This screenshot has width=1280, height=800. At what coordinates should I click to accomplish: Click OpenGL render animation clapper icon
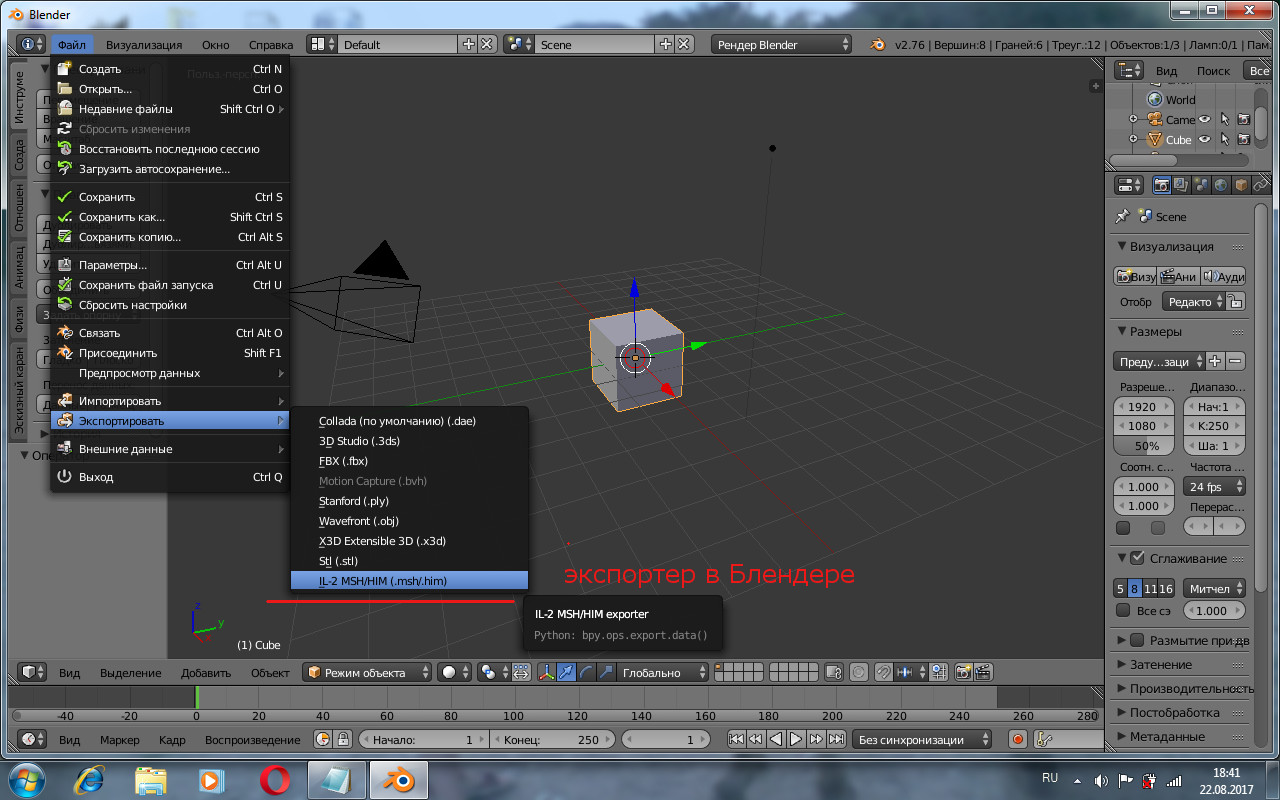point(983,672)
